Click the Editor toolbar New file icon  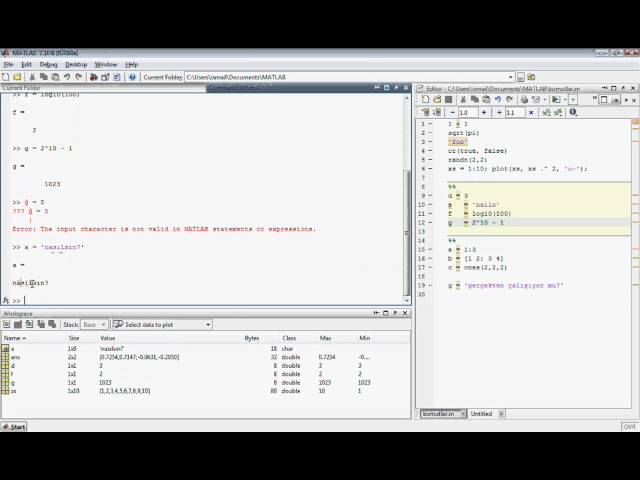click(x=425, y=99)
